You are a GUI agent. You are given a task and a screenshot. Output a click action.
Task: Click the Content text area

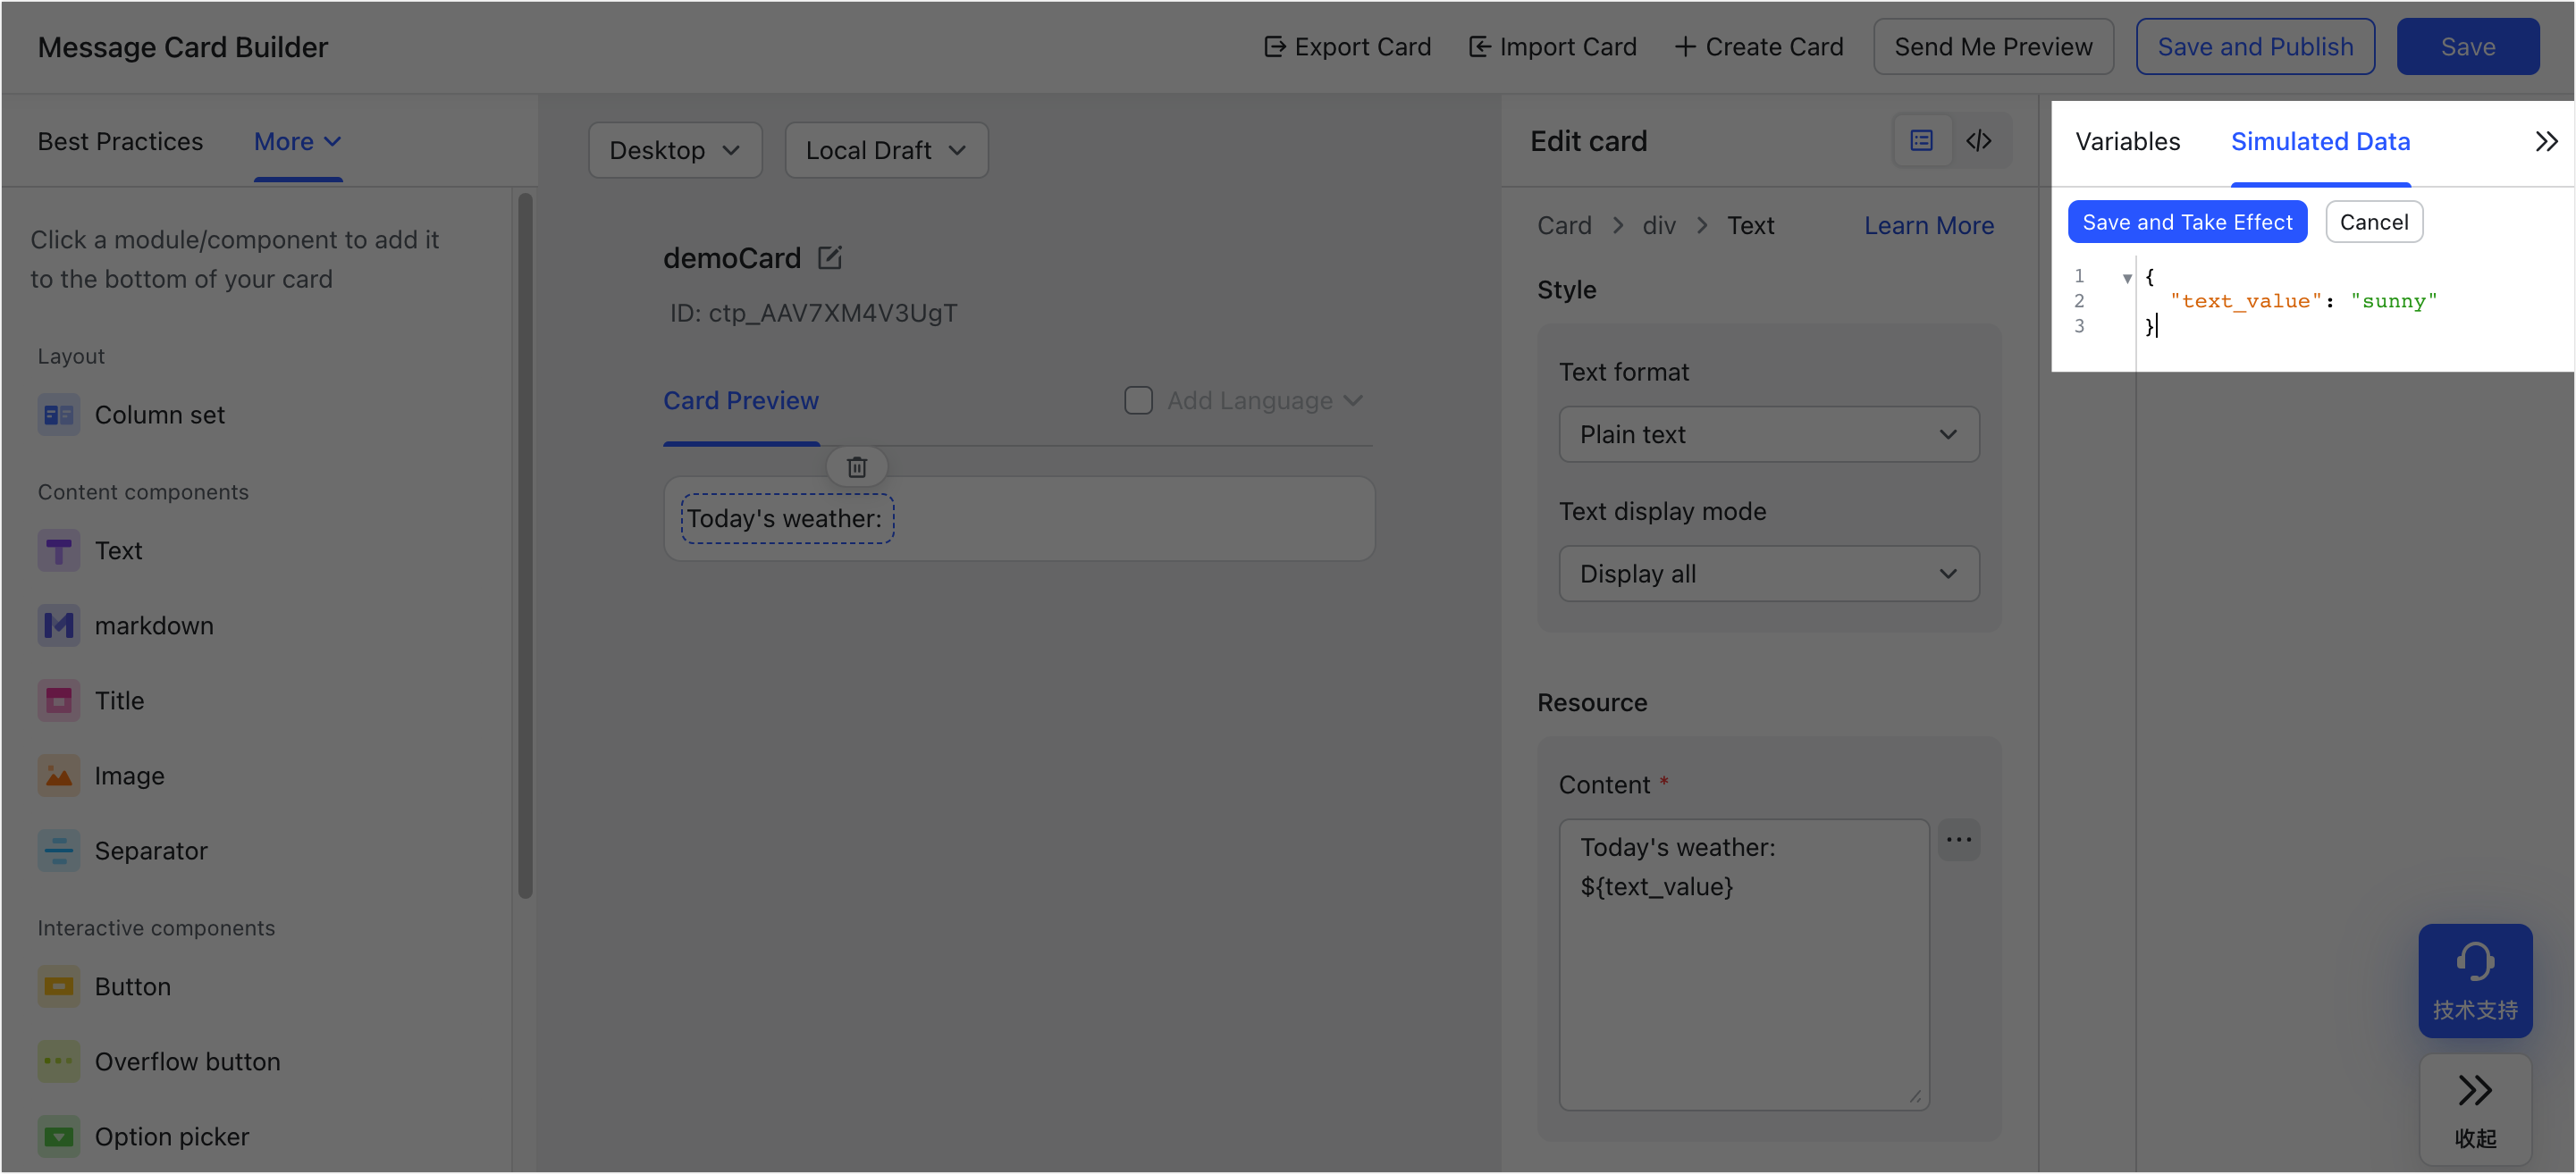click(1743, 964)
